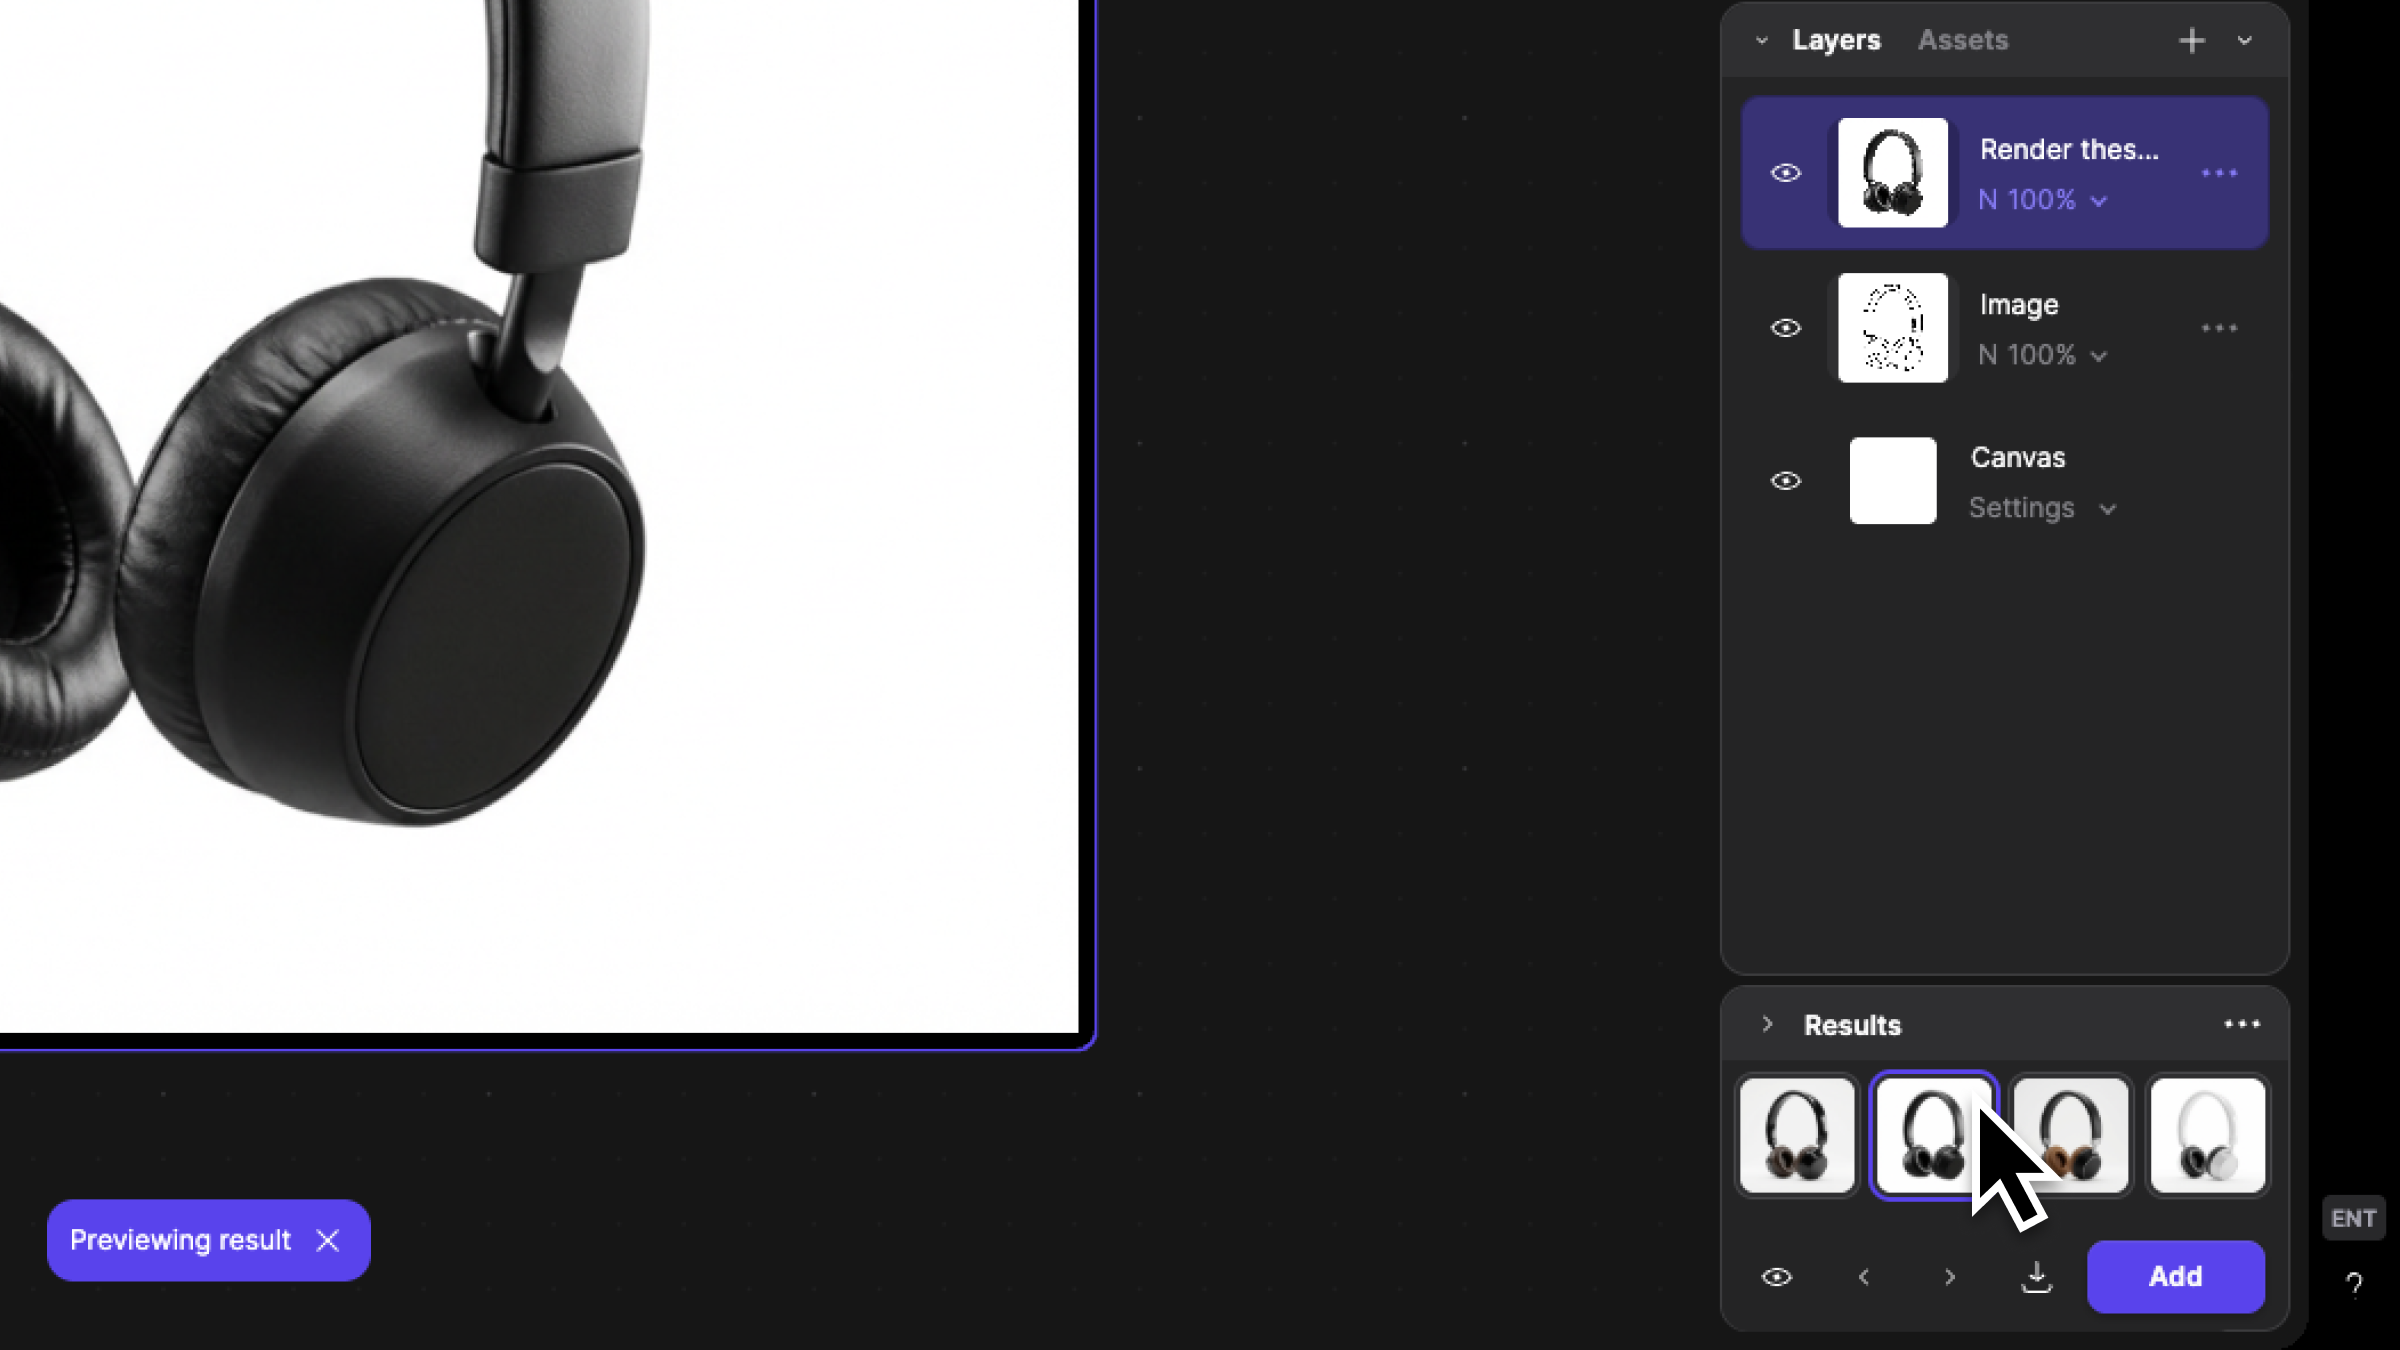The height and width of the screenshot is (1350, 2400).
Task: Click the previous result arrow
Action: pyautogui.click(x=1862, y=1276)
